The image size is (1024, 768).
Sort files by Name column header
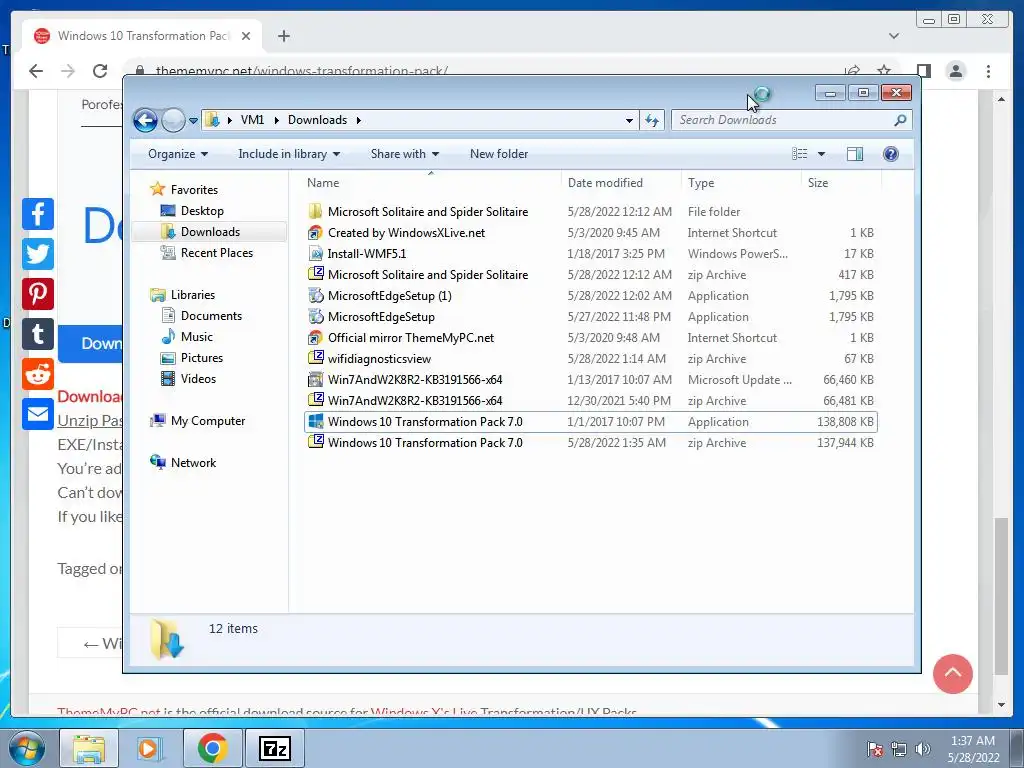tap(431, 183)
